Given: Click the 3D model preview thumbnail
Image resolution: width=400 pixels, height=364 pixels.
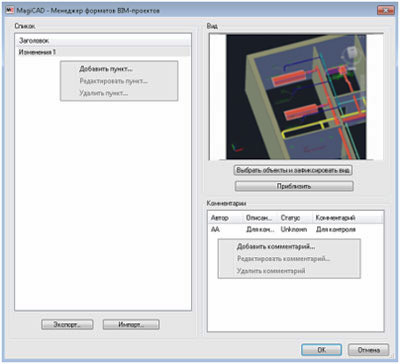Looking at the screenshot, I should point(296,97).
